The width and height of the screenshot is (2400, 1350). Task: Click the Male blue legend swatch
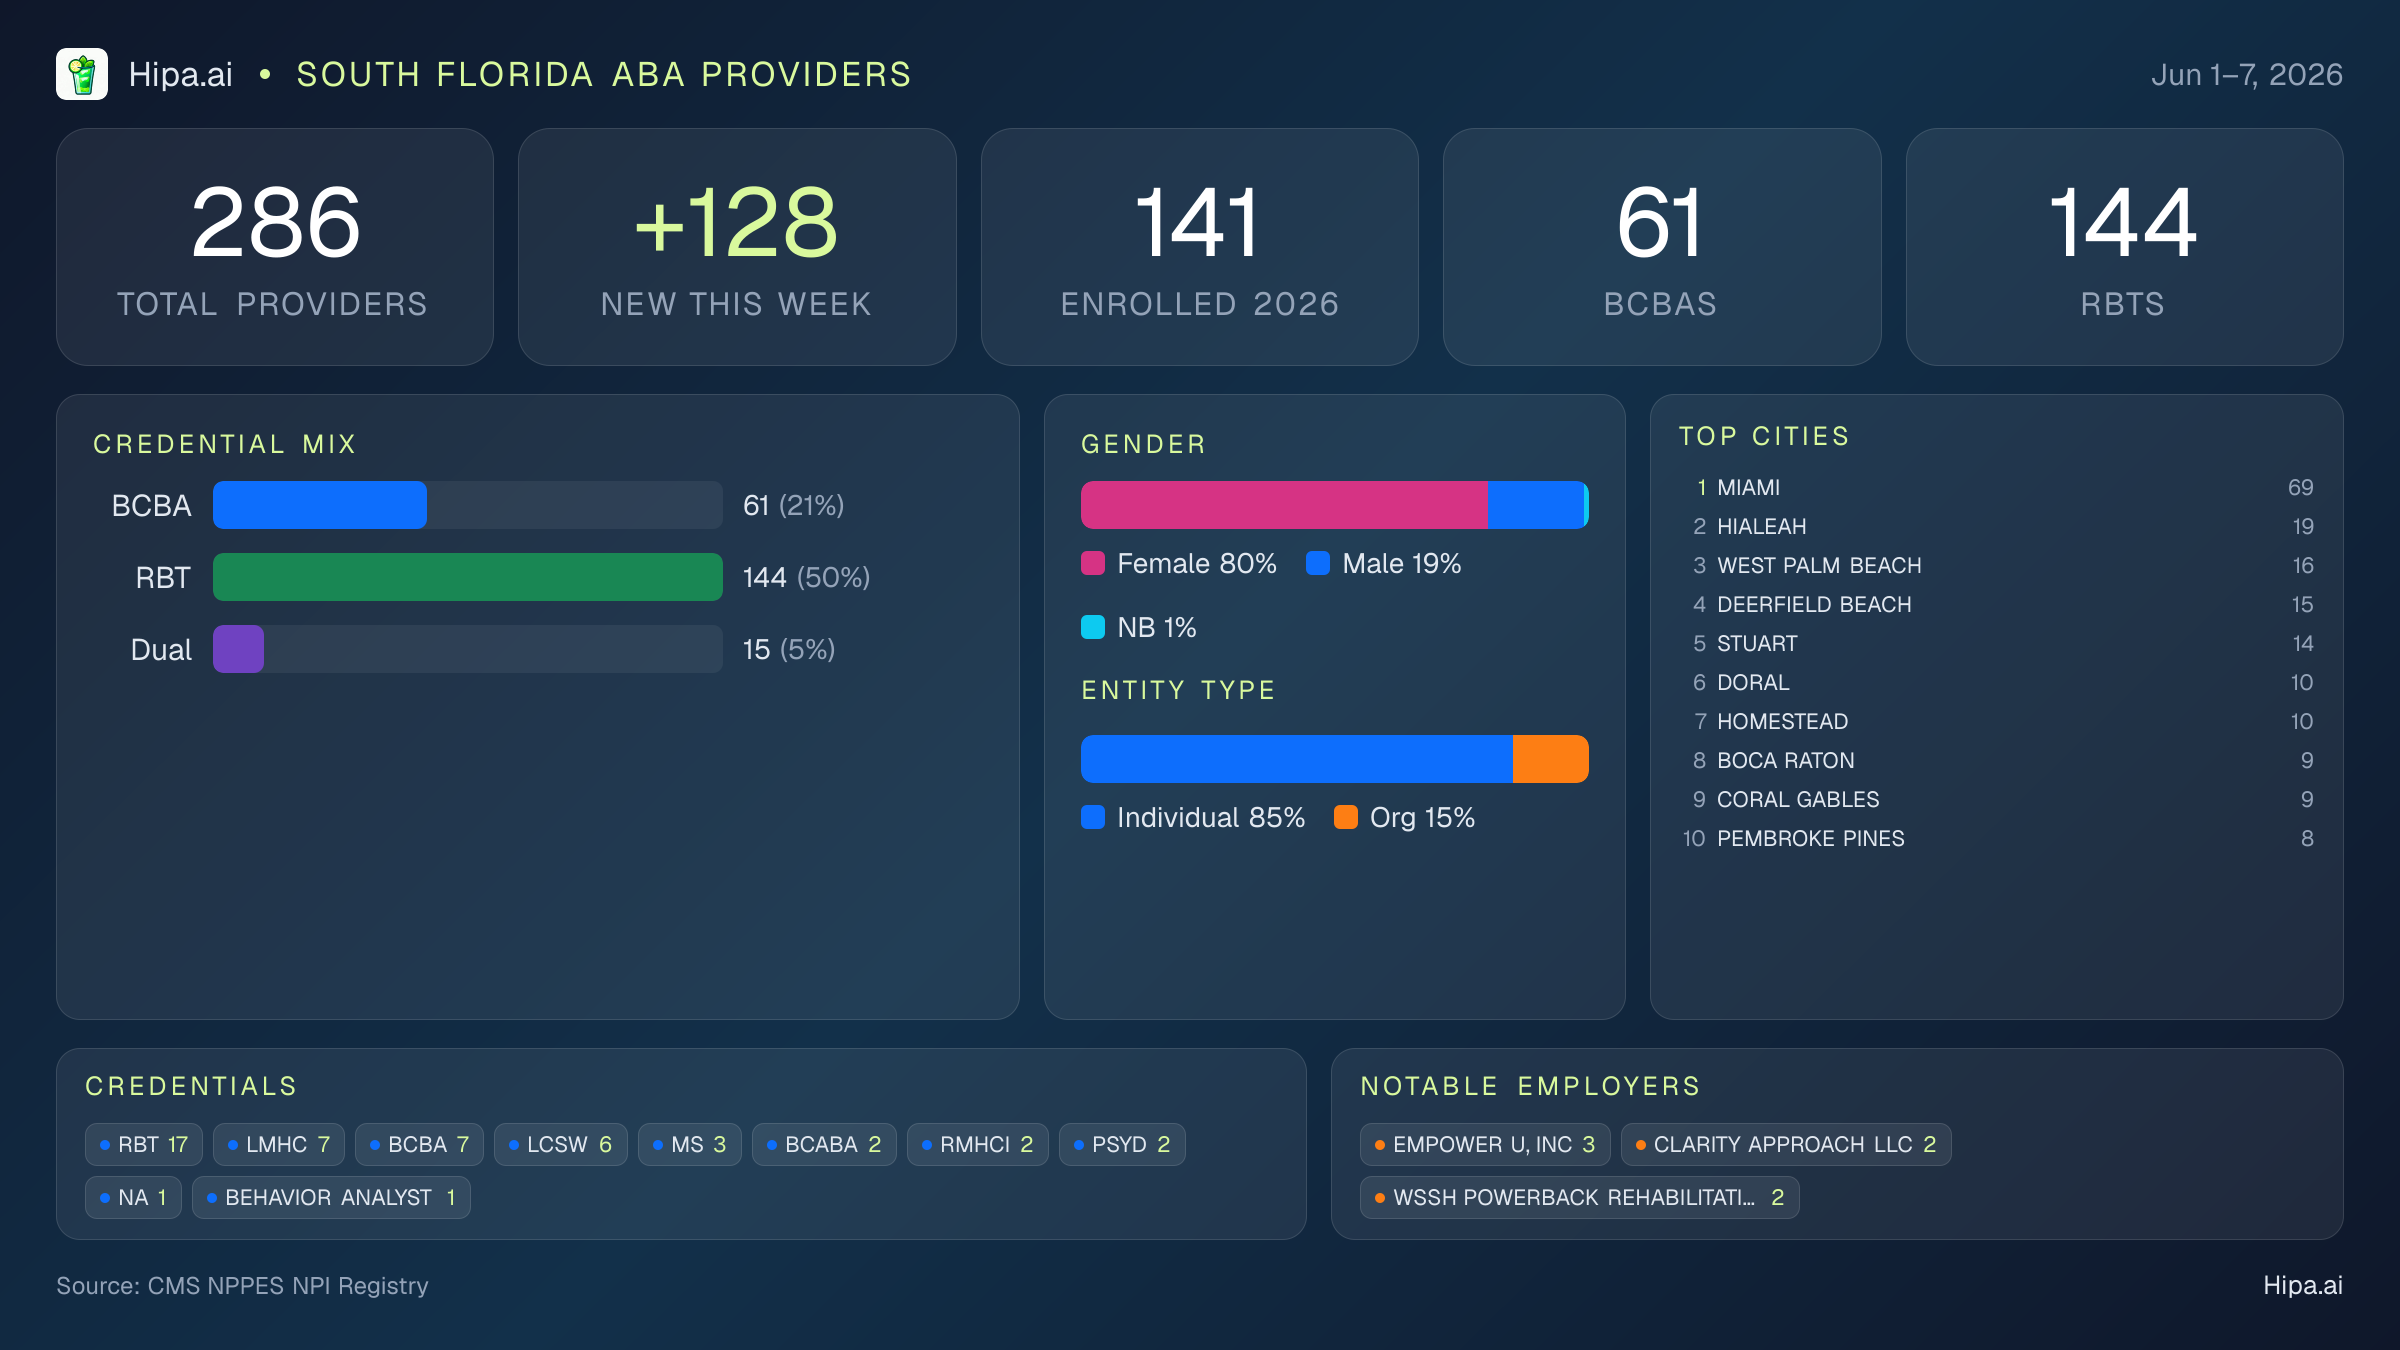point(1318,563)
